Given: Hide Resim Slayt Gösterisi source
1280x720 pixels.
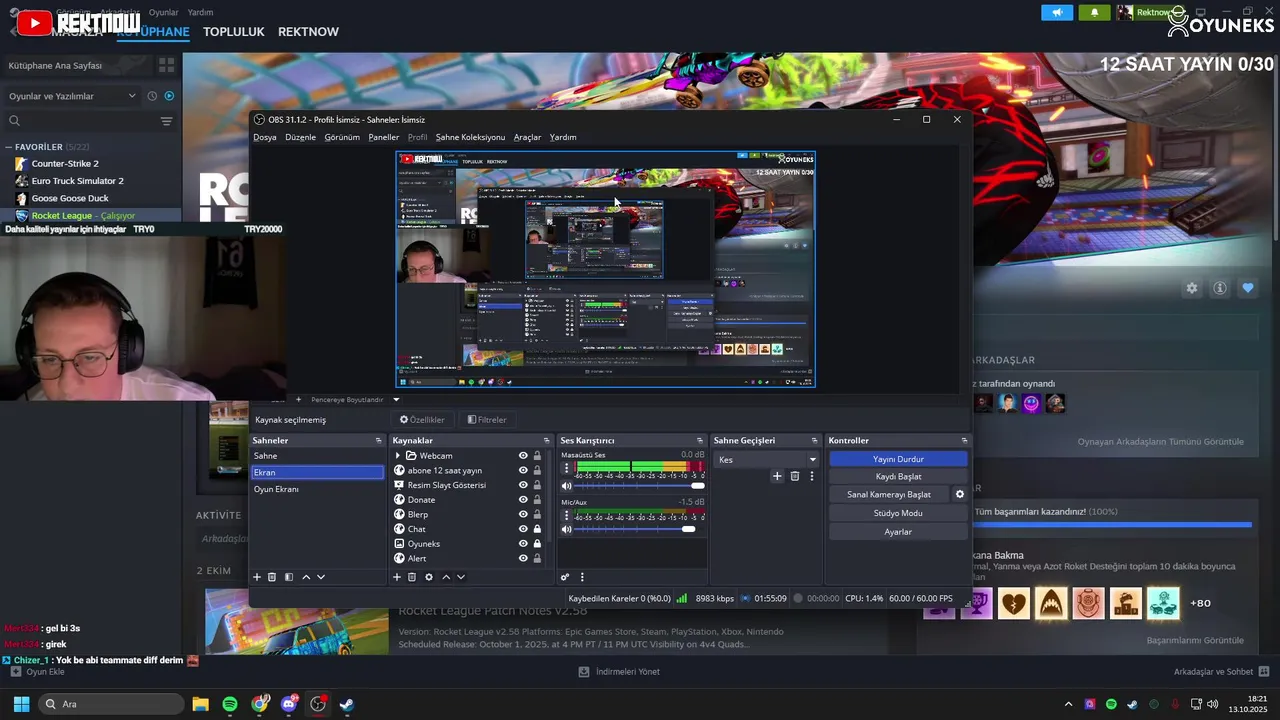Looking at the screenshot, I should tap(523, 485).
